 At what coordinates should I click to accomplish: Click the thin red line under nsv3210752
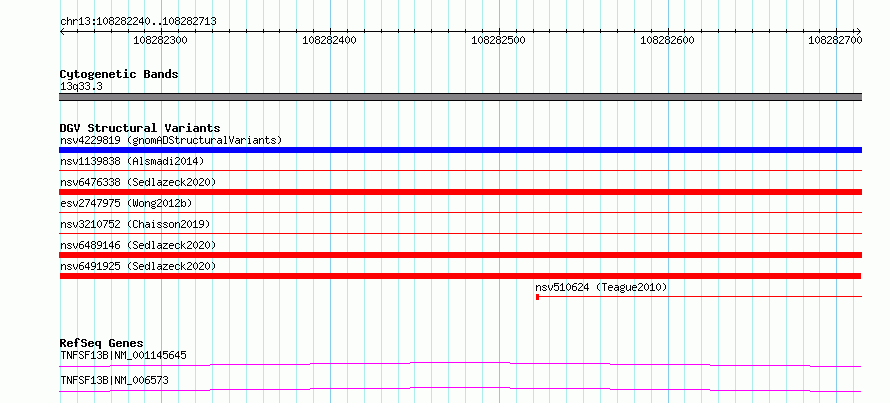[x=460, y=233]
